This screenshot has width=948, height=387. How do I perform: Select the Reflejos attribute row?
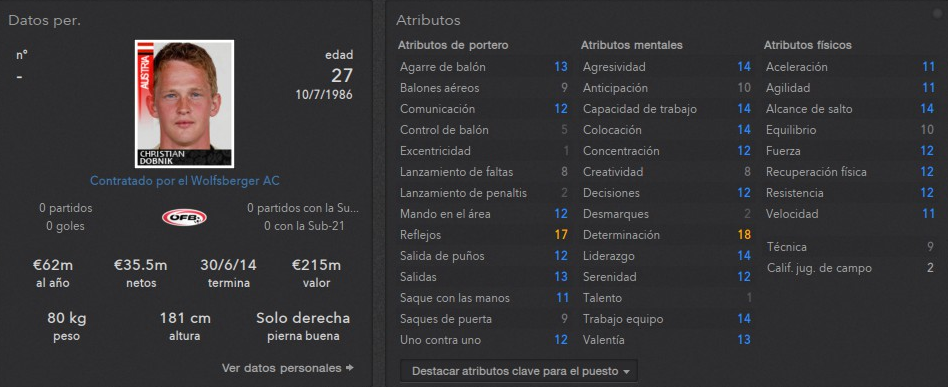[484, 235]
